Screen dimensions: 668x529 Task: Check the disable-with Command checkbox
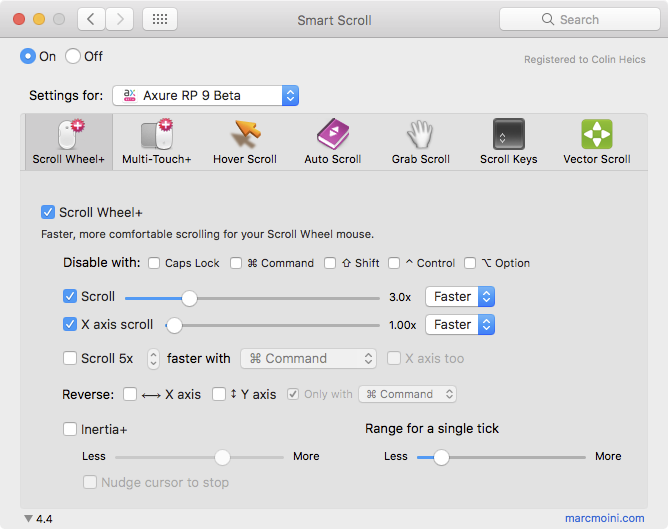[x=236, y=263]
